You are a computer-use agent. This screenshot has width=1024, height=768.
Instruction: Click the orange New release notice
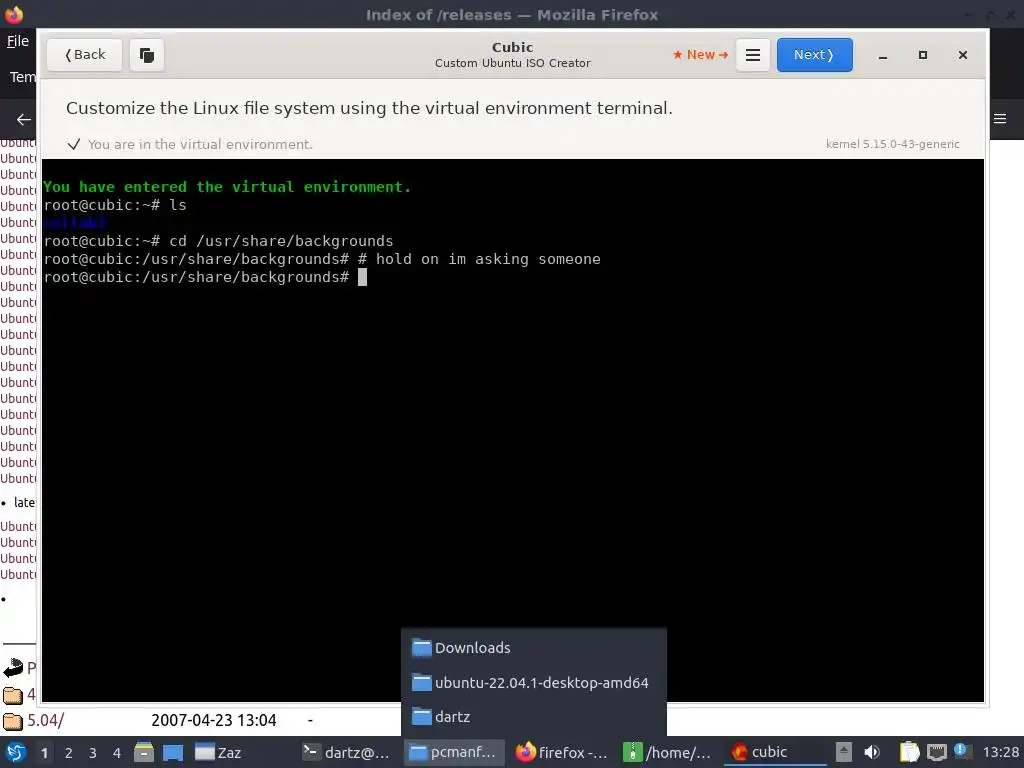(x=700, y=55)
